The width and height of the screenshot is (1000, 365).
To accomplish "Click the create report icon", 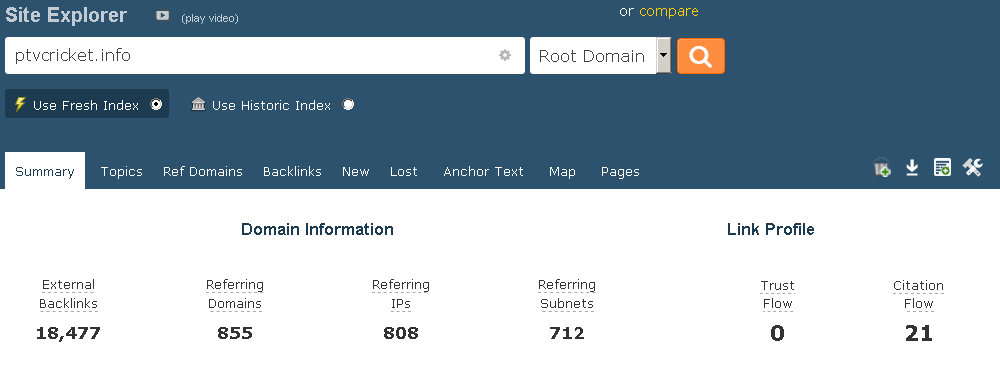I will point(943,168).
